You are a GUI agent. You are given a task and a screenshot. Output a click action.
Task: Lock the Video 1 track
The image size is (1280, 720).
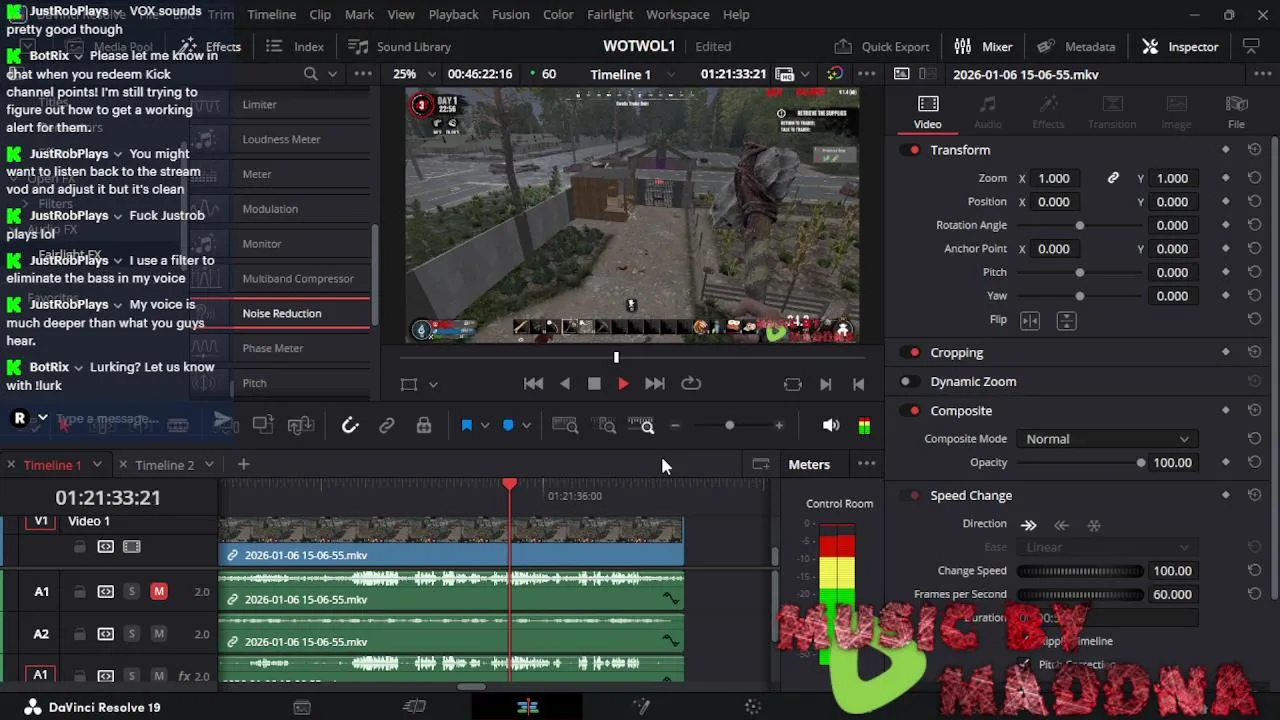tap(79, 547)
